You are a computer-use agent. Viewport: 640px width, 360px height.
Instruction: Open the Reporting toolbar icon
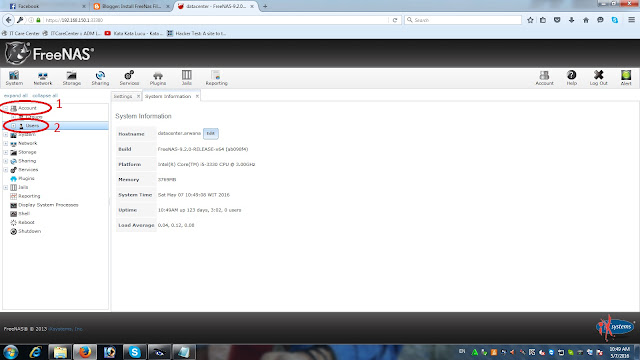pyautogui.click(x=216, y=78)
